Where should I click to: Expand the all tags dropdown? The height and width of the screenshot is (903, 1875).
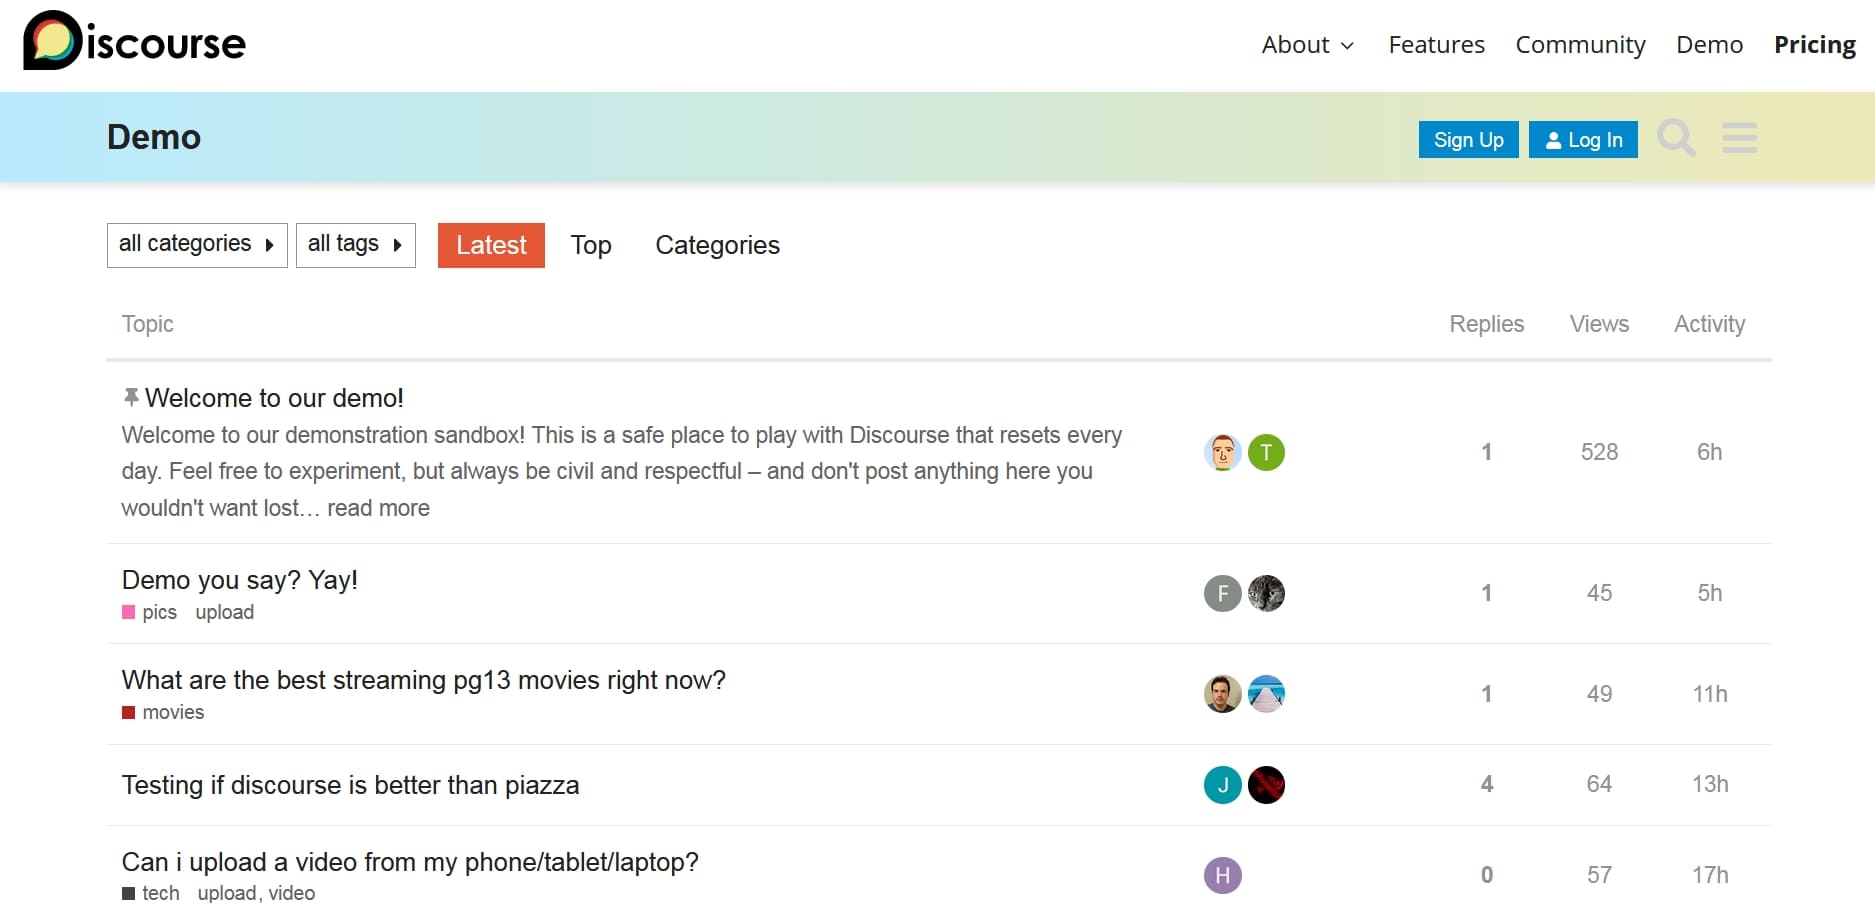click(x=355, y=245)
